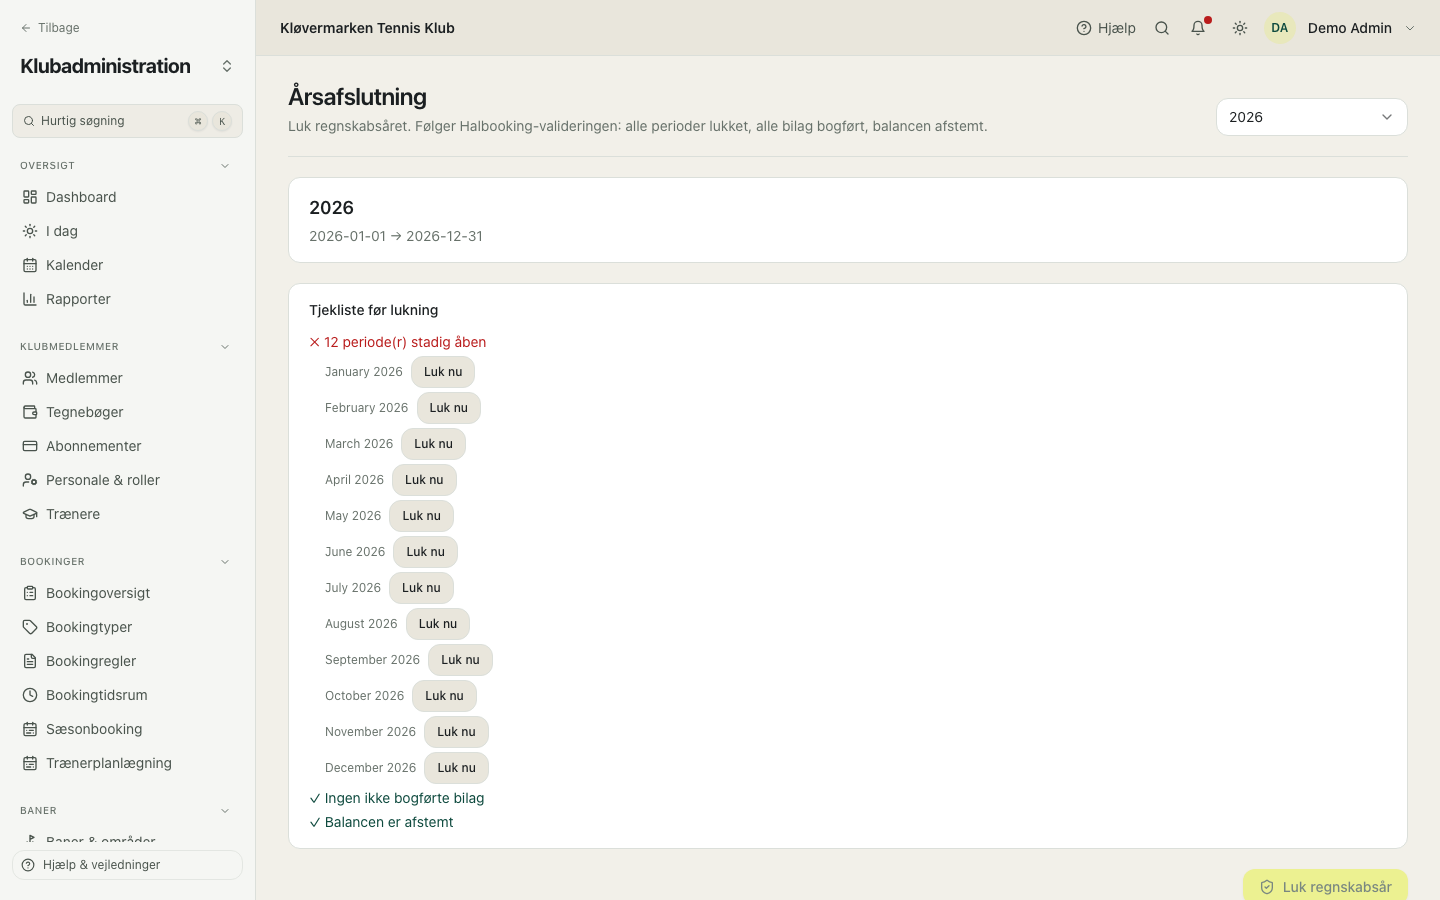Image resolution: width=1440 pixels, height=900 pixels.
Task: Open Bookingtidsrum clock item
Action: pyautogui.click(x=127, y=695)
